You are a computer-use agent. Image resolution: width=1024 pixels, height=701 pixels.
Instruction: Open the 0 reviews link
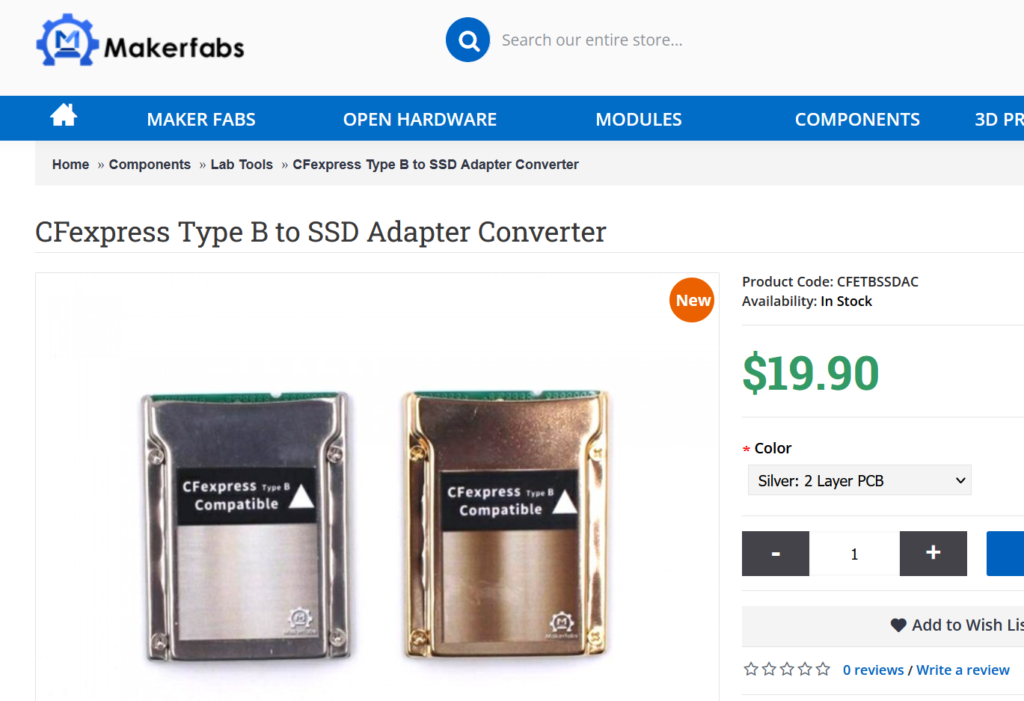pos(872,669)
